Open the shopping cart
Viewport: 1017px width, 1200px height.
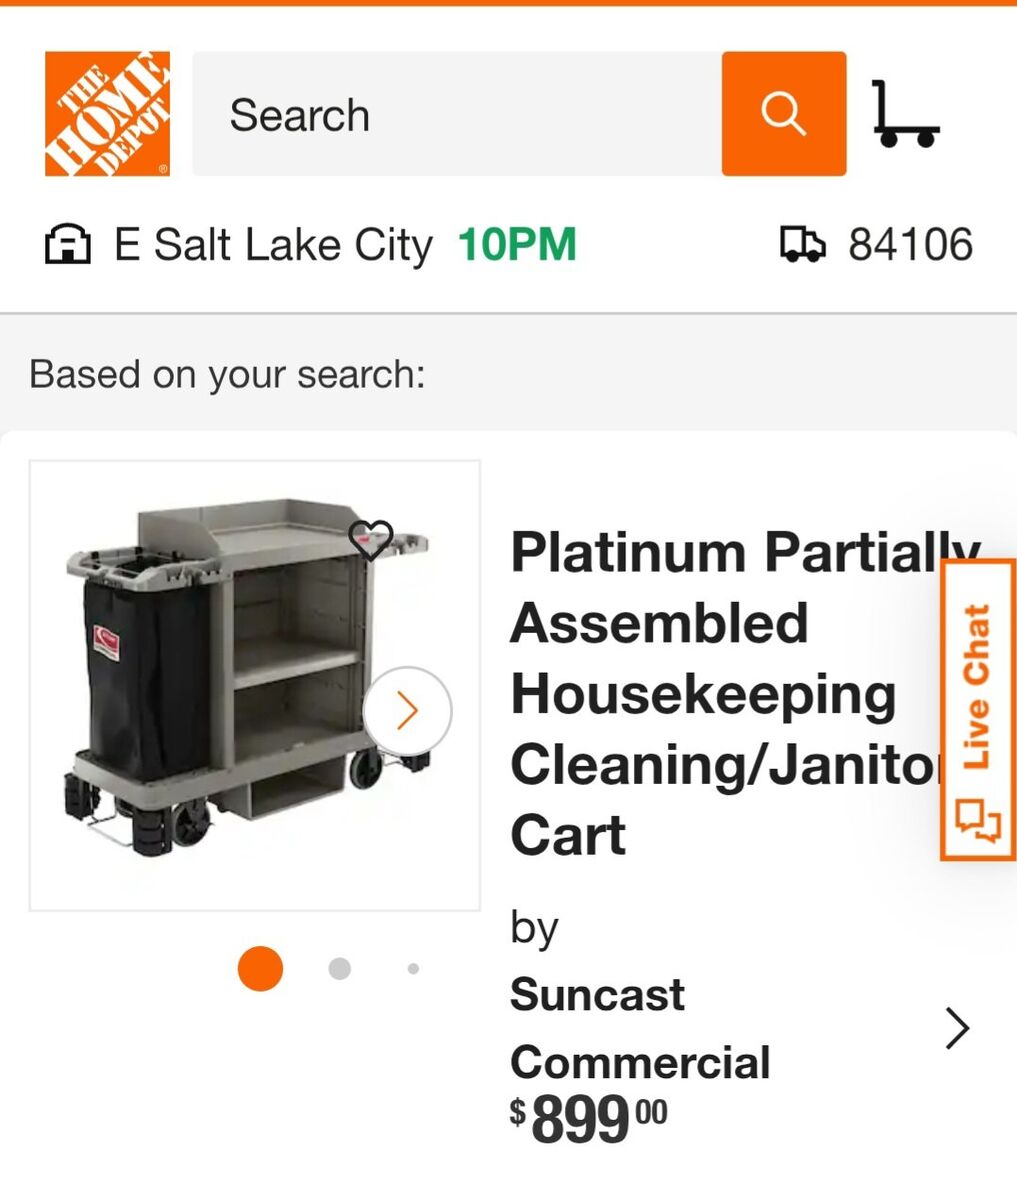click(x=905, y=114)
